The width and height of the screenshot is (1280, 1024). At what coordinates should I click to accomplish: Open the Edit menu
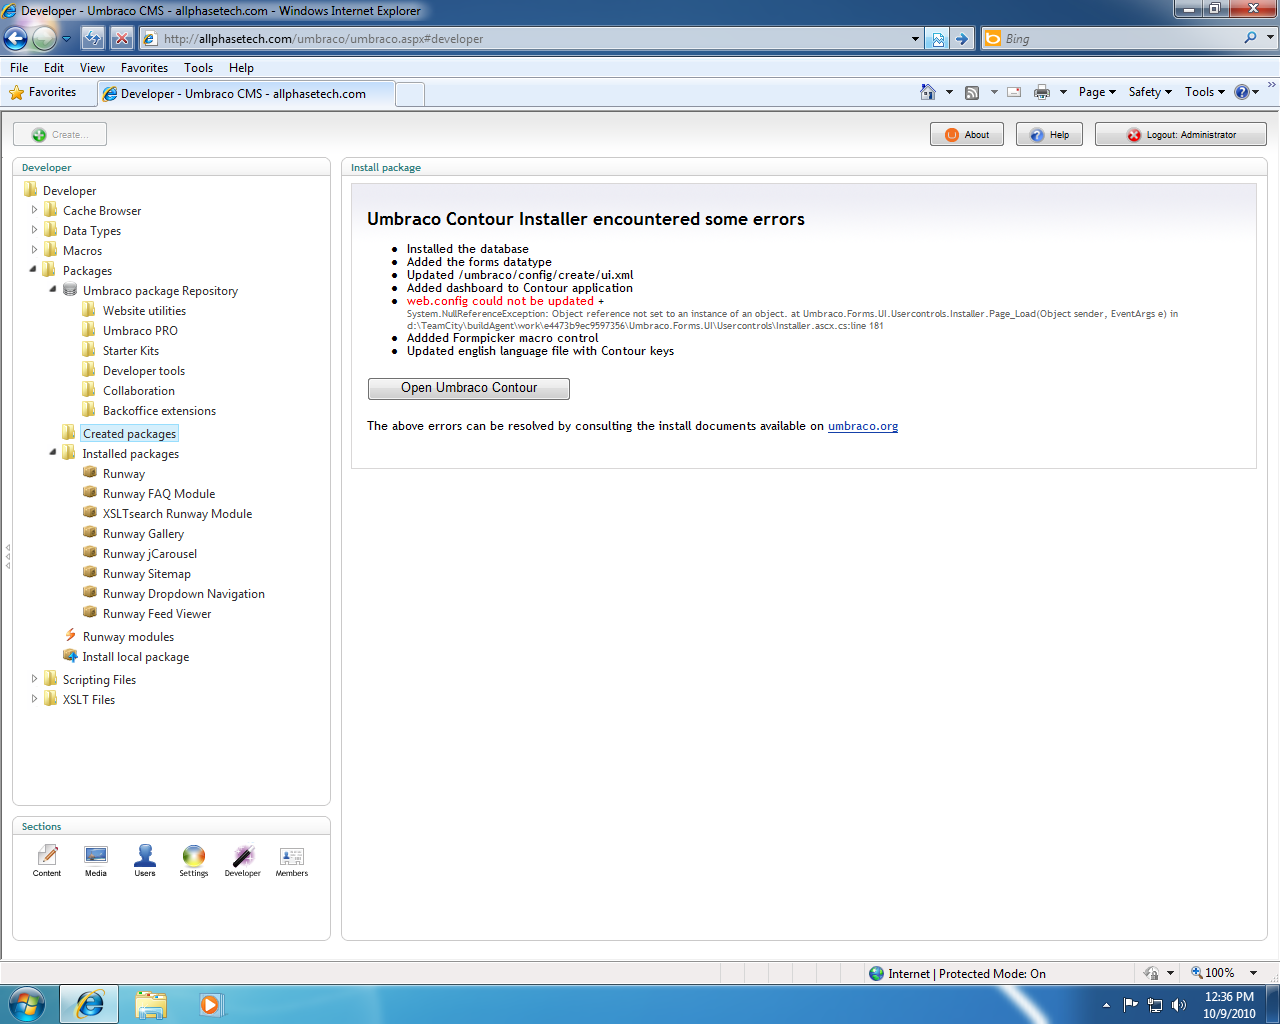(x=54, y=68)
